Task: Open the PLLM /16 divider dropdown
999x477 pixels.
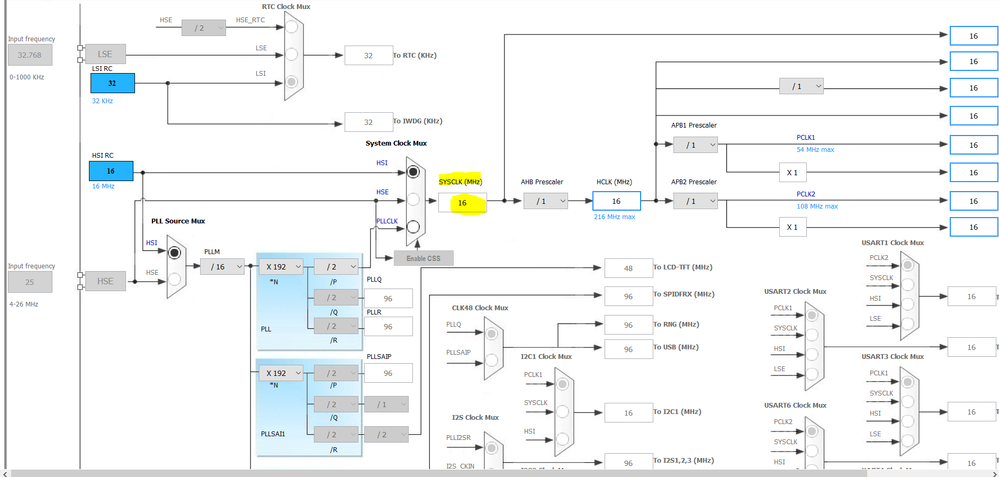Action: 222,267
